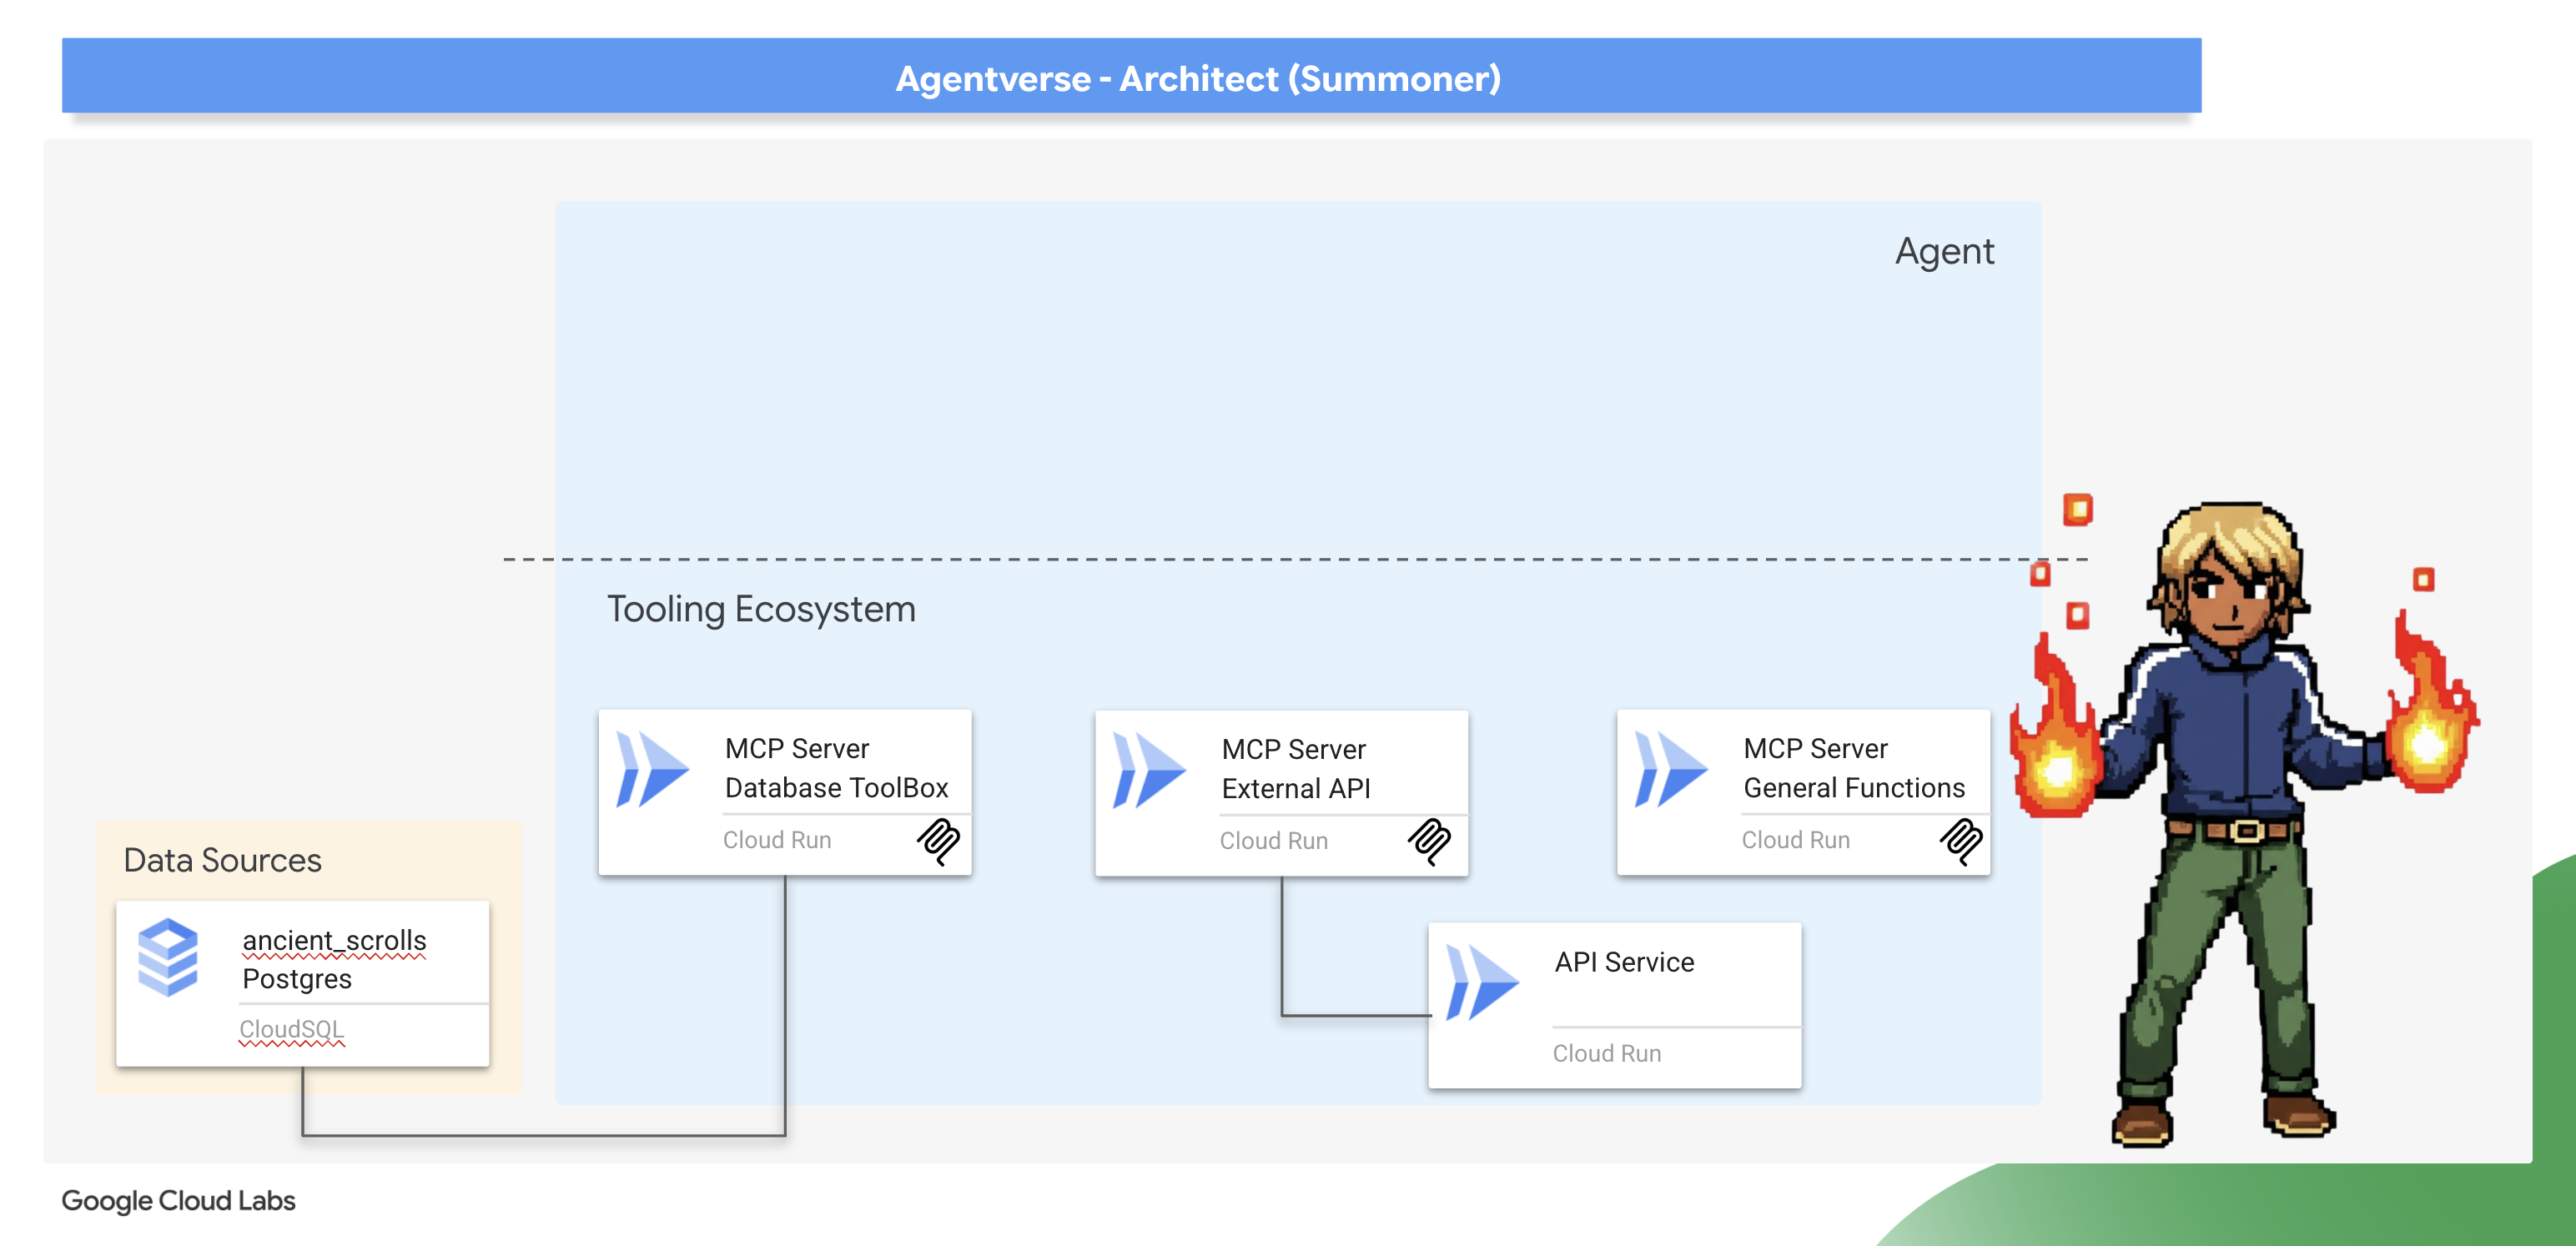Click Cloud Run icon on General Functions card
Image resolution: width=2576 pixels, height=1246 pixels.
pos(1670,769)
